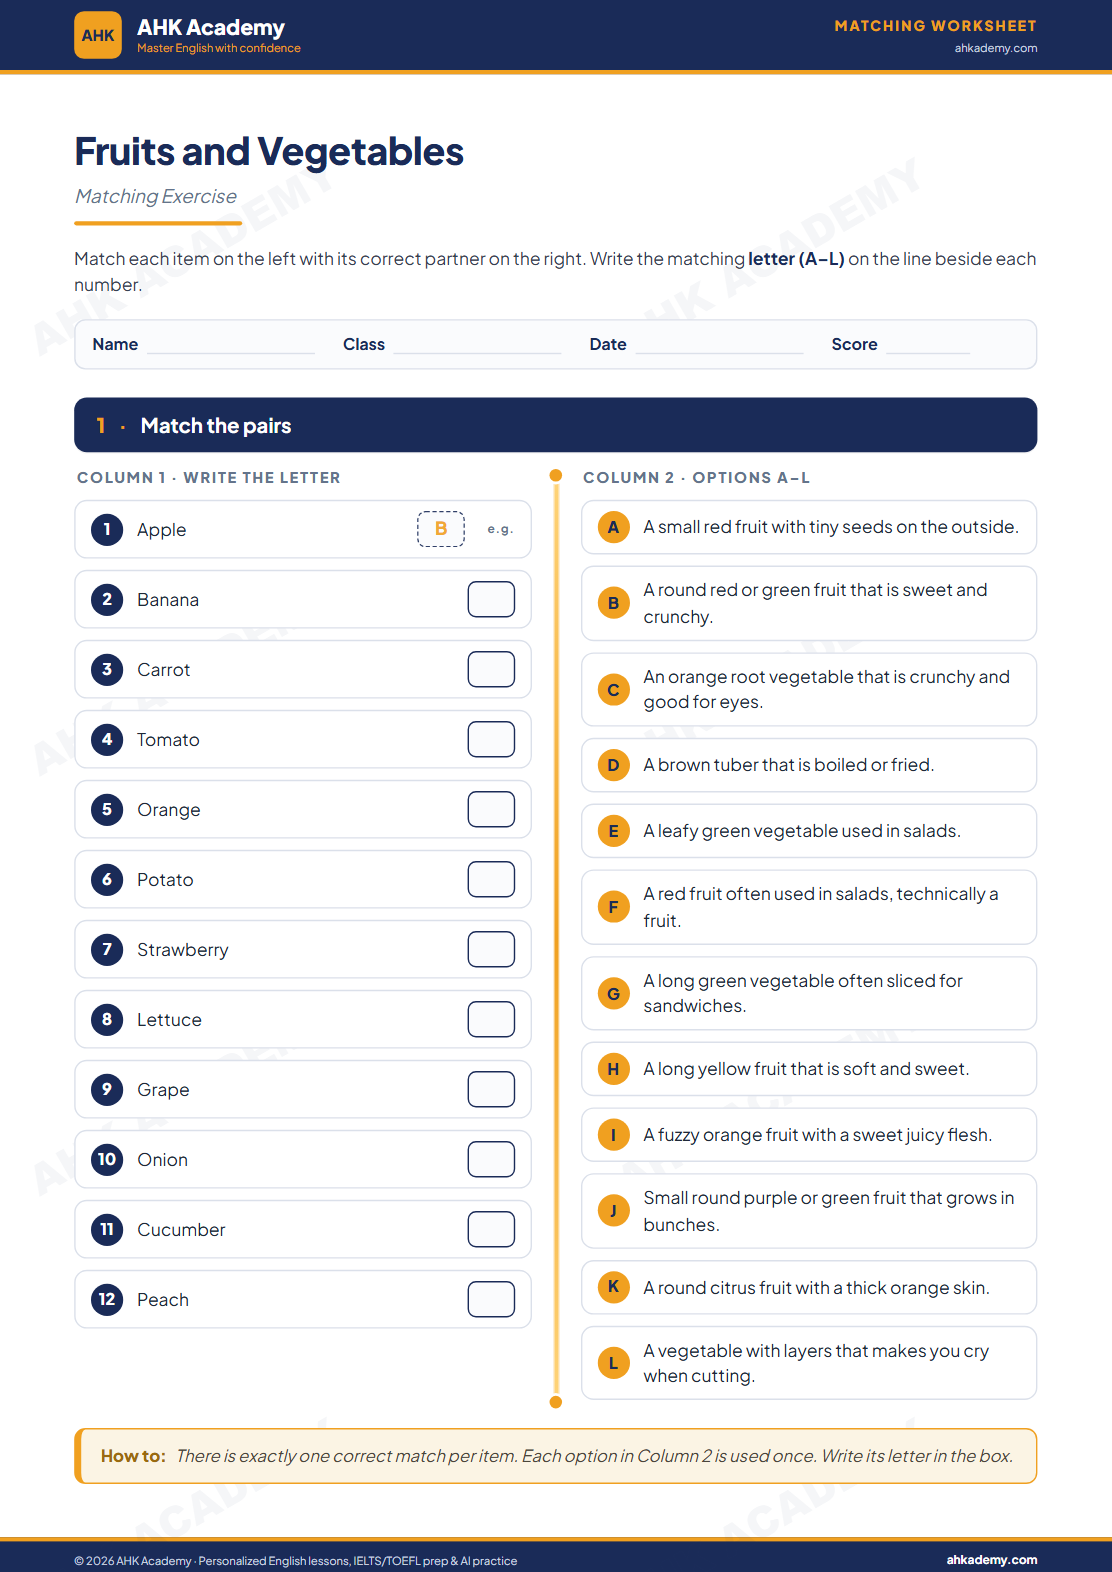Screen dimensions: 1112x1572
Task: Click the letter L option badge
Action: pyautogui.click(x=613, y=1363)
